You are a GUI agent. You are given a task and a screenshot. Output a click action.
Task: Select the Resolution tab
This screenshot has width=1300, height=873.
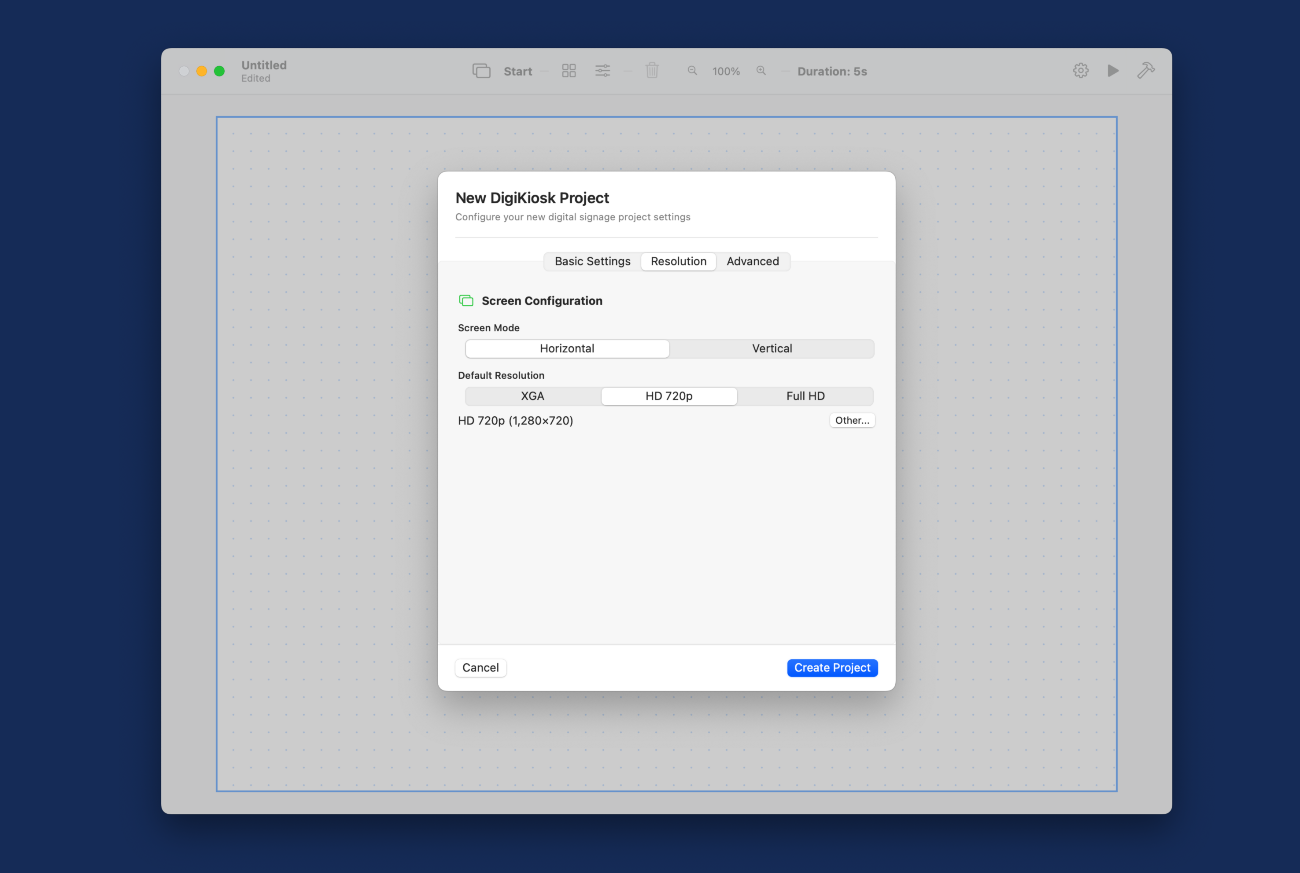point(679,261)
